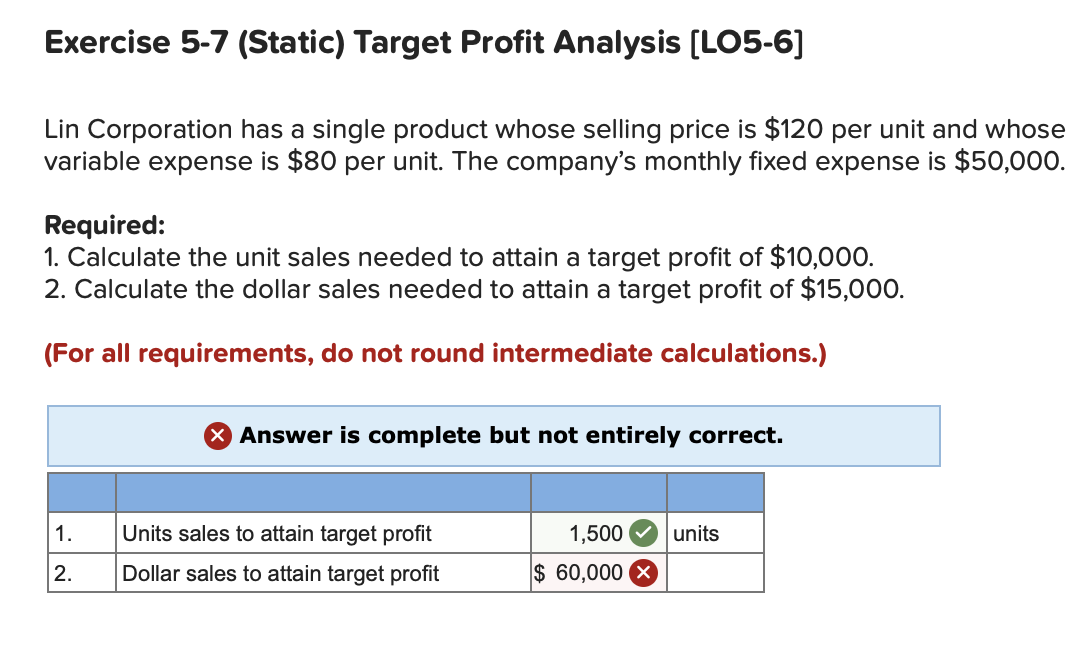Click the Exercise 5-7 Target Profit Analysis heading
1085x662 pixels.
point(424,43)
